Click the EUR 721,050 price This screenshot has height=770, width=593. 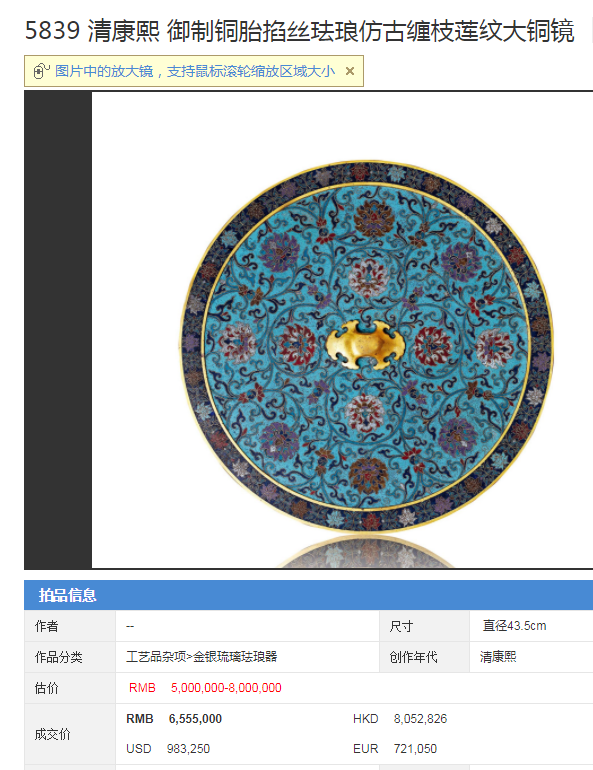[x=395, y=748]
